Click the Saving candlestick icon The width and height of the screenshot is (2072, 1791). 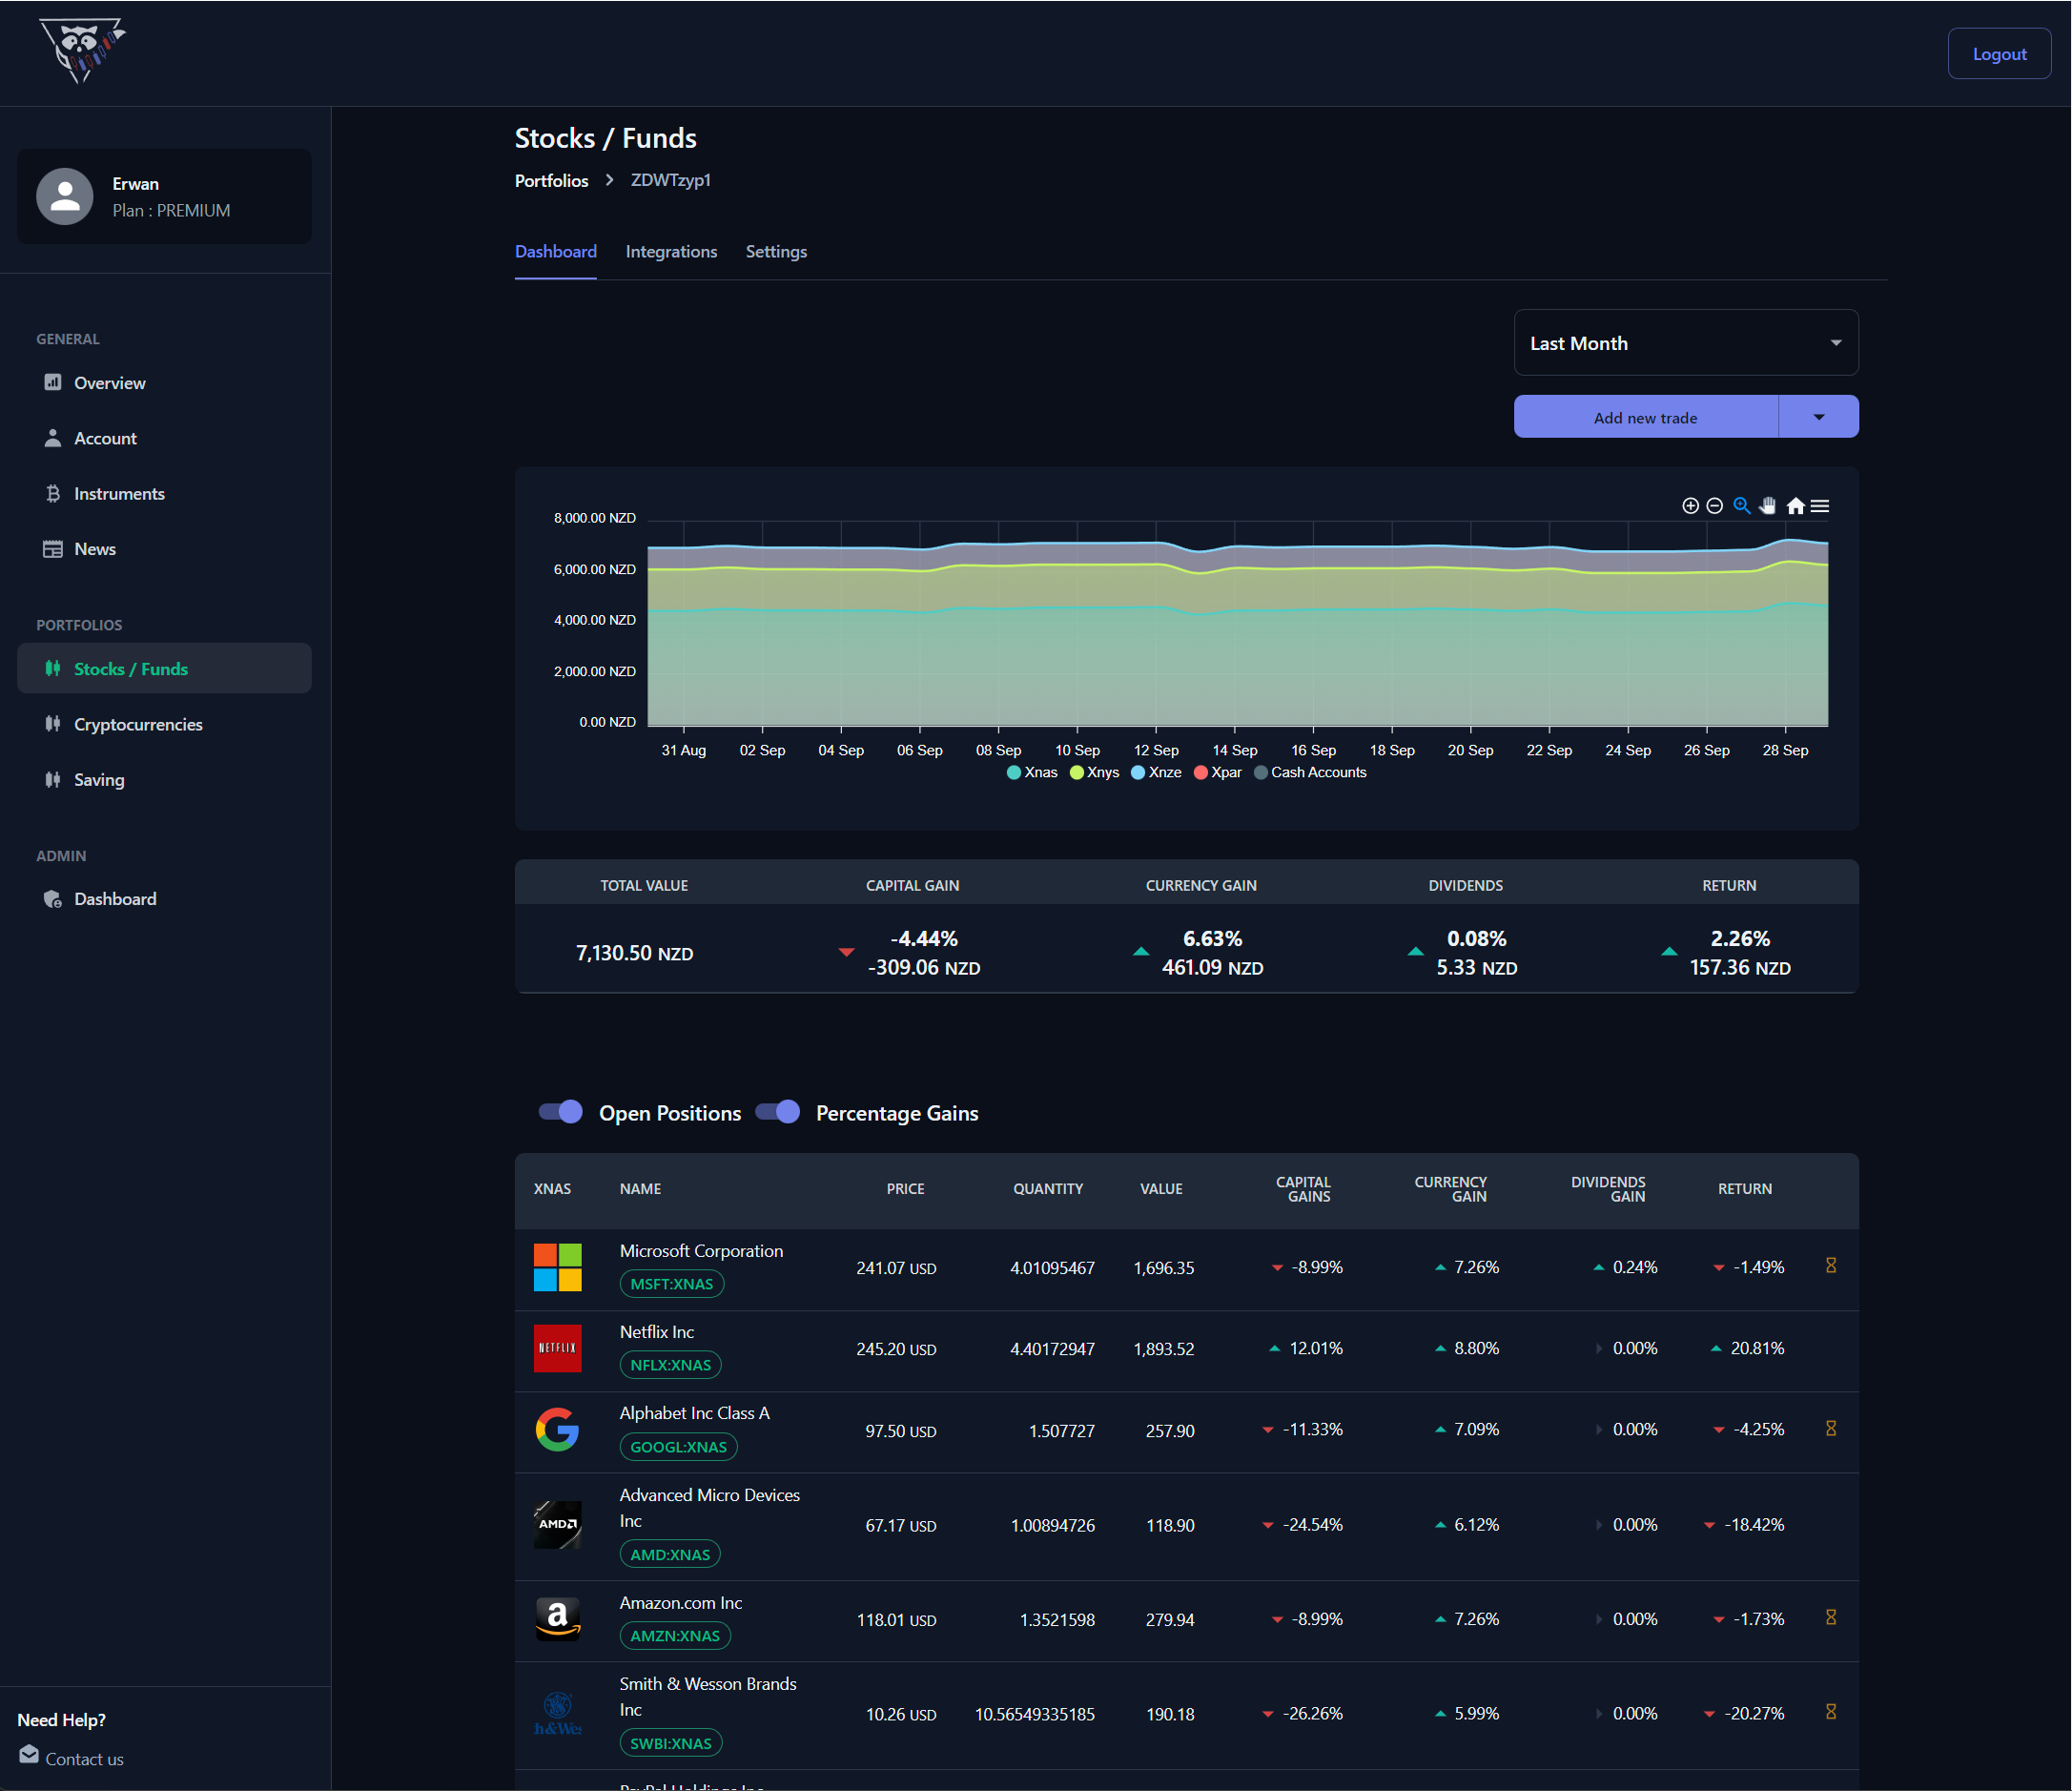[x=53, y=779]
